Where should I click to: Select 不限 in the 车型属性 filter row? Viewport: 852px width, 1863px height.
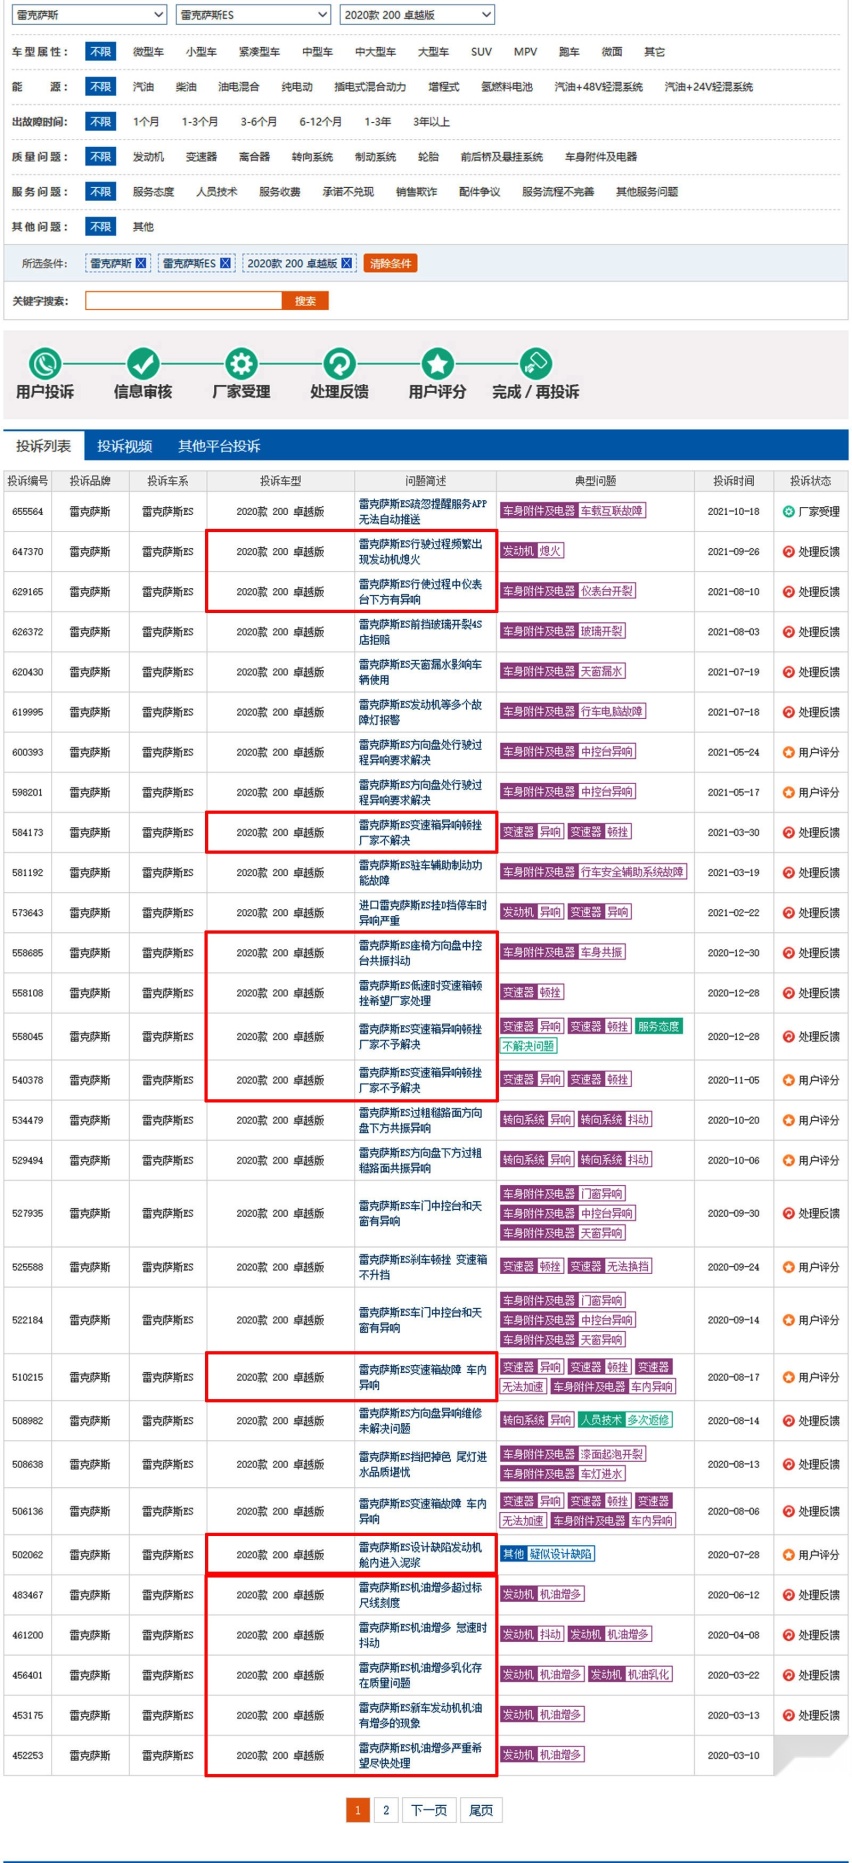[x=100, y=52]
